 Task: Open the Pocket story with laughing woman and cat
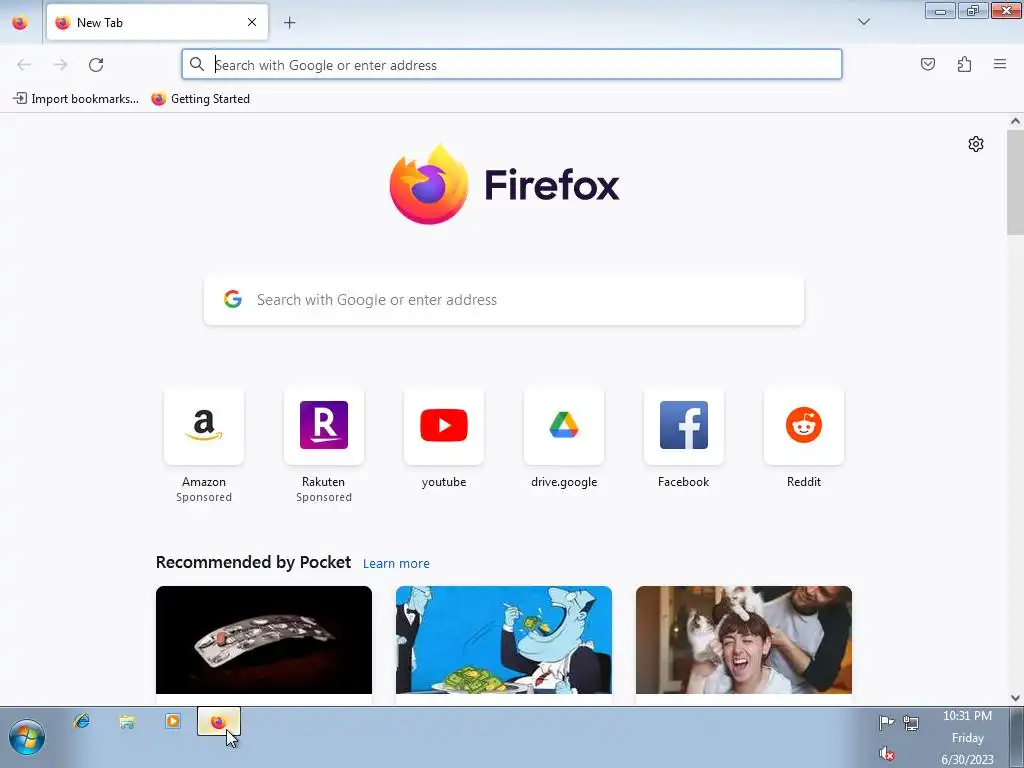pos(744,640)
